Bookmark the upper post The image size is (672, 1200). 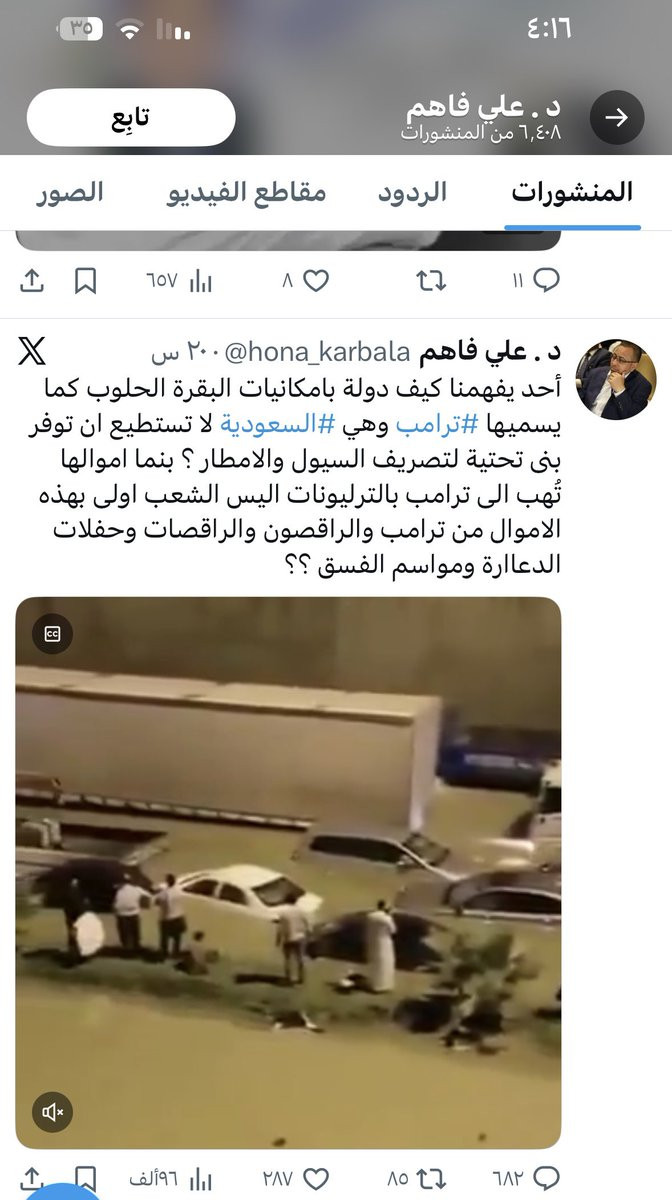(x=86, y=282)
